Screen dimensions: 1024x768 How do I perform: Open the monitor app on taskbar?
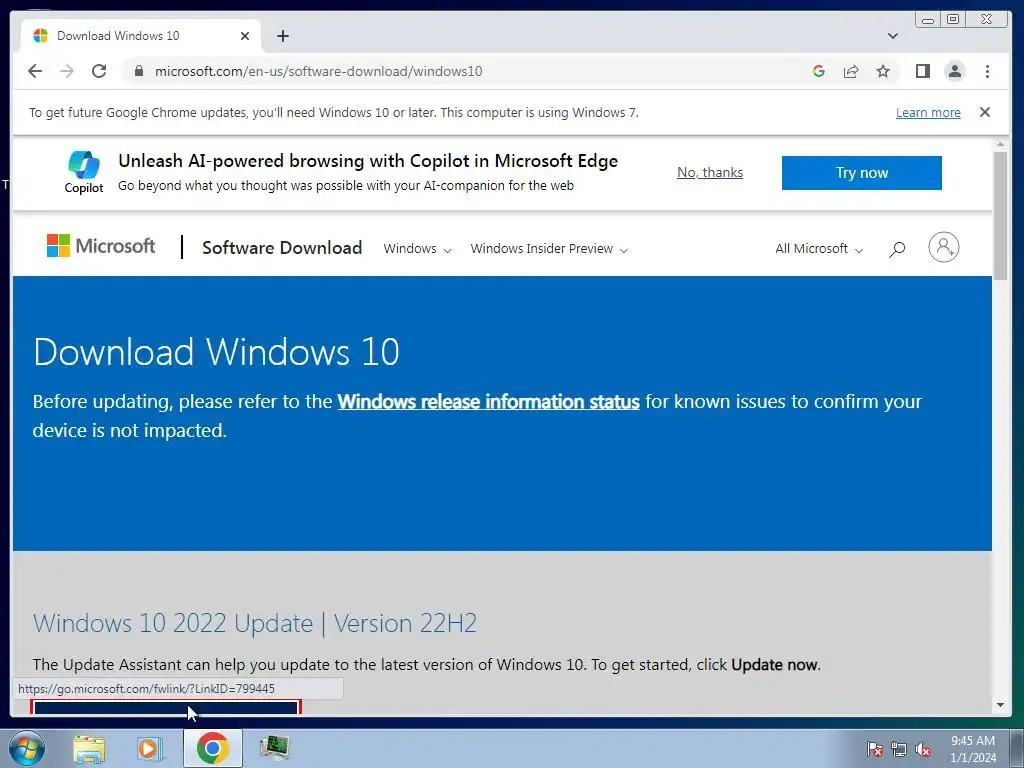[274, 748]
